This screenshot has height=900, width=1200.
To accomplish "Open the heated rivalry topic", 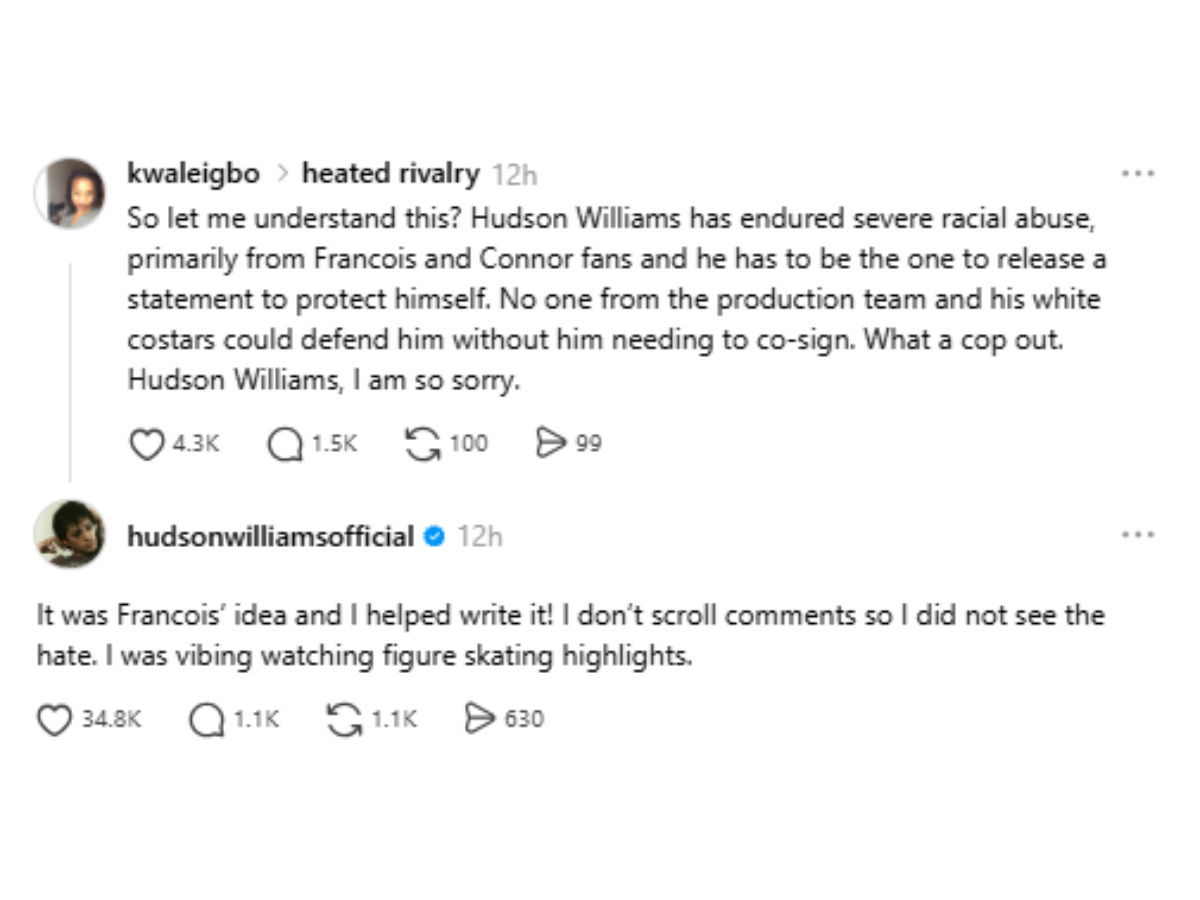I will click(390, 174).
